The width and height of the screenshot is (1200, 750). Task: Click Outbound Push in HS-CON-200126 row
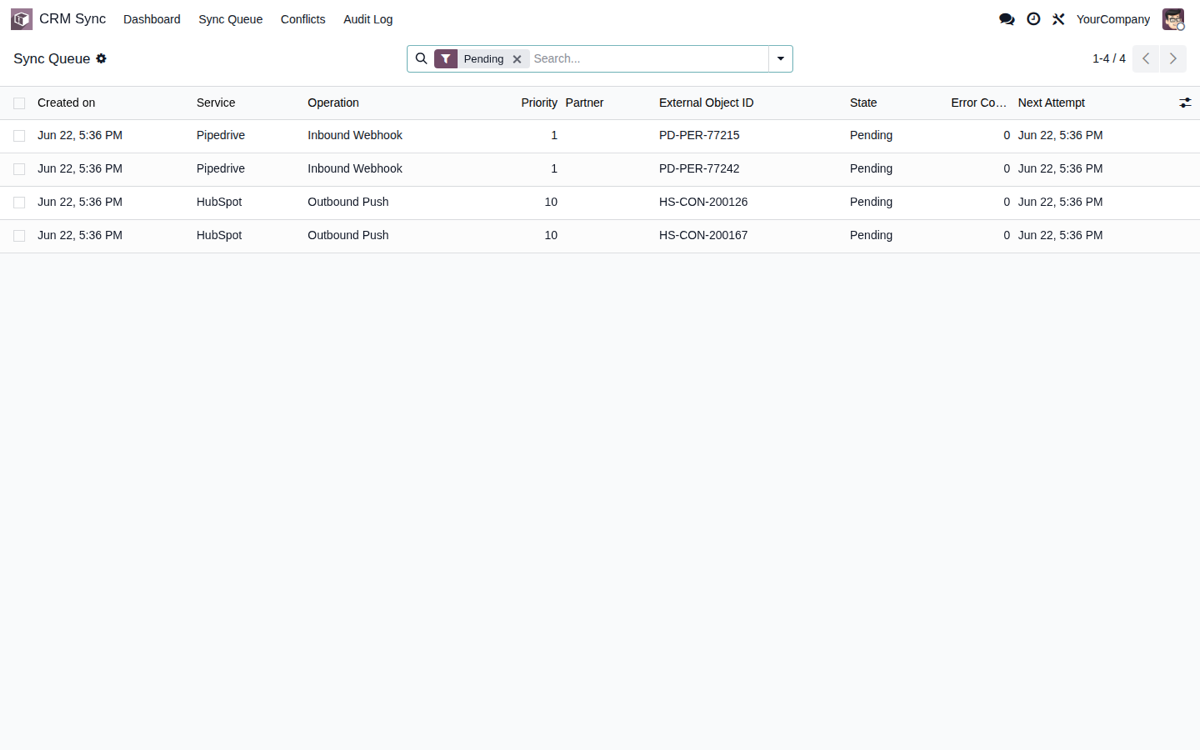348,202
